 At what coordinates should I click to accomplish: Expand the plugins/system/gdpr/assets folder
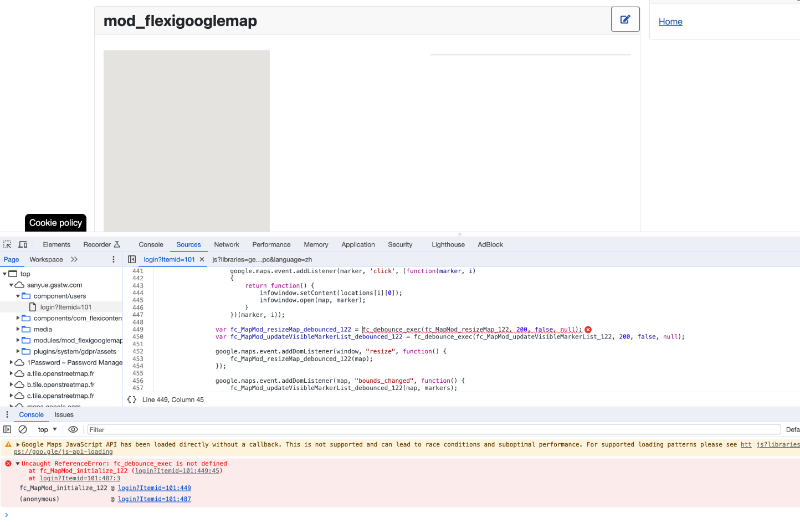(x=18, y=351)
